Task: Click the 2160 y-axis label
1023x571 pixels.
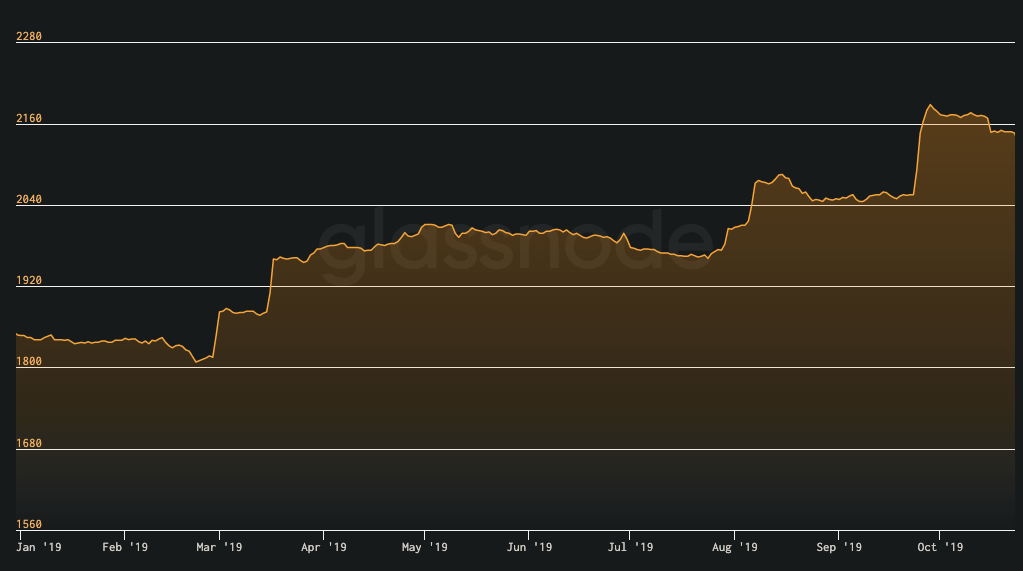Action: coord(29,118)
